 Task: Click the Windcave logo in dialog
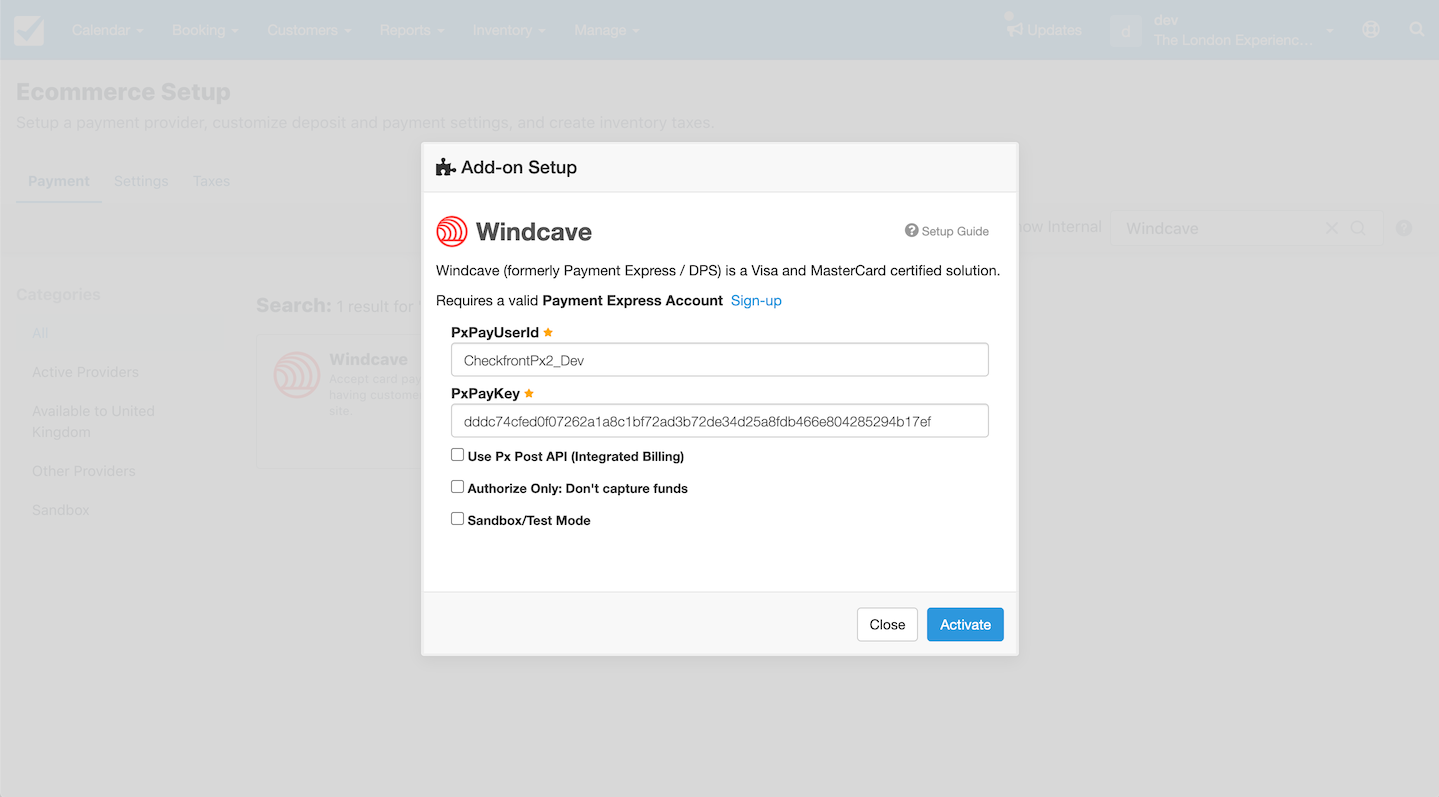pos(452,231)
